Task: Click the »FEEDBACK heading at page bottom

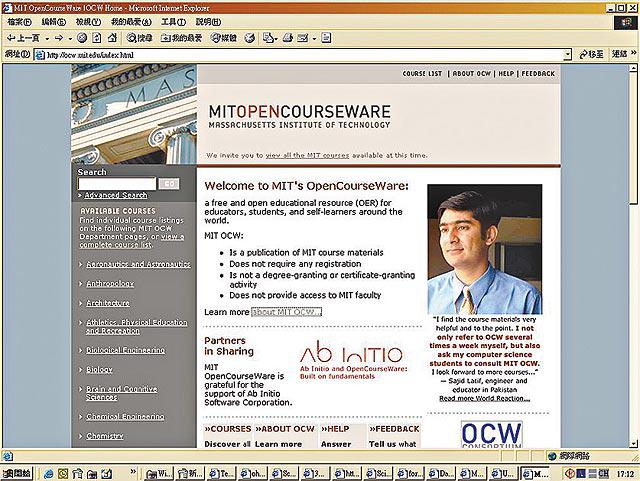Action: (394, 429)
